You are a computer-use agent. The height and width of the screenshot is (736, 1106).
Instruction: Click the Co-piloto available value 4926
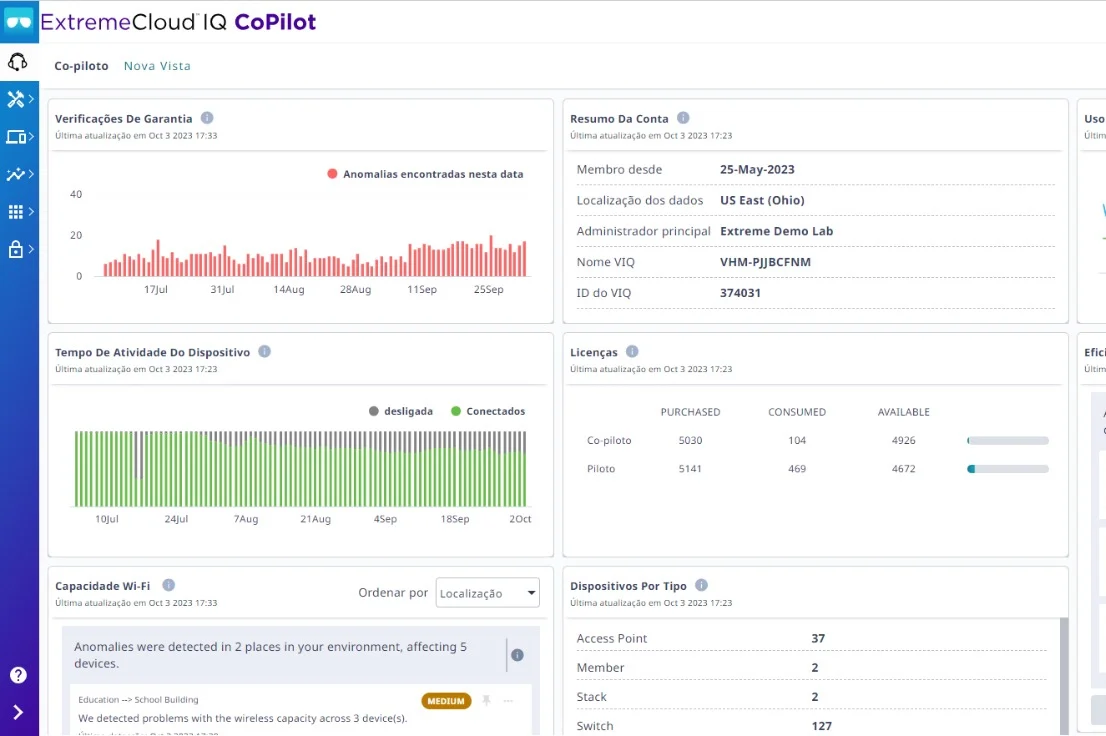tap(904, 440)
